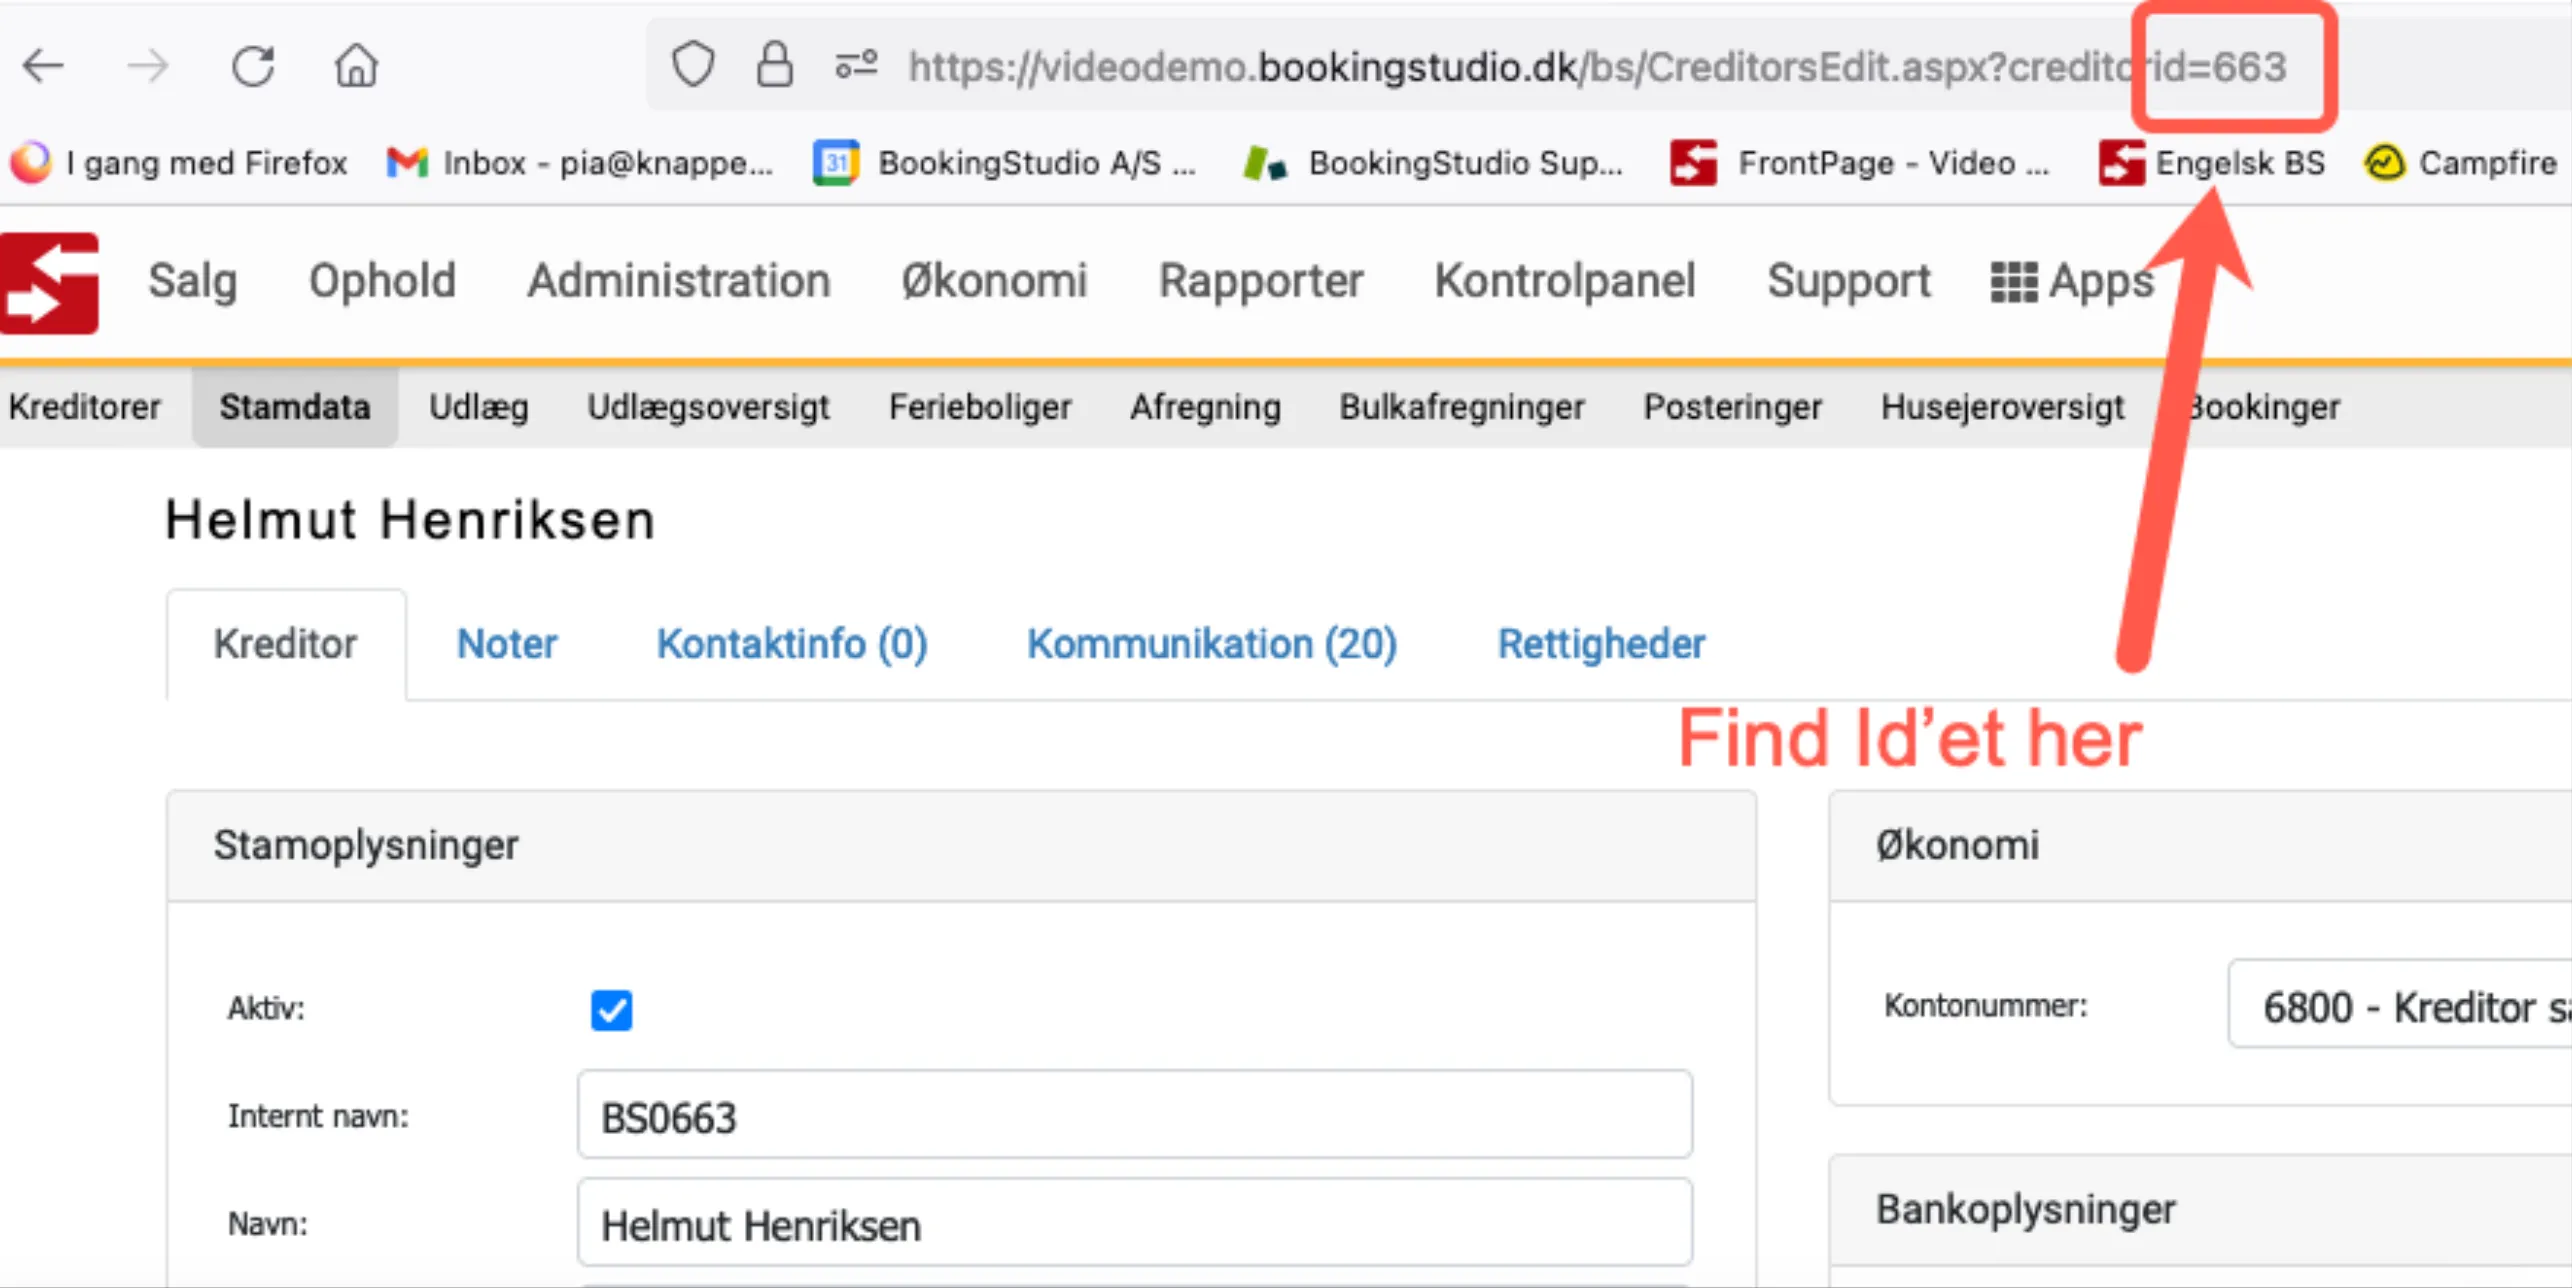Open the Husejeroversigt section

2001,406
